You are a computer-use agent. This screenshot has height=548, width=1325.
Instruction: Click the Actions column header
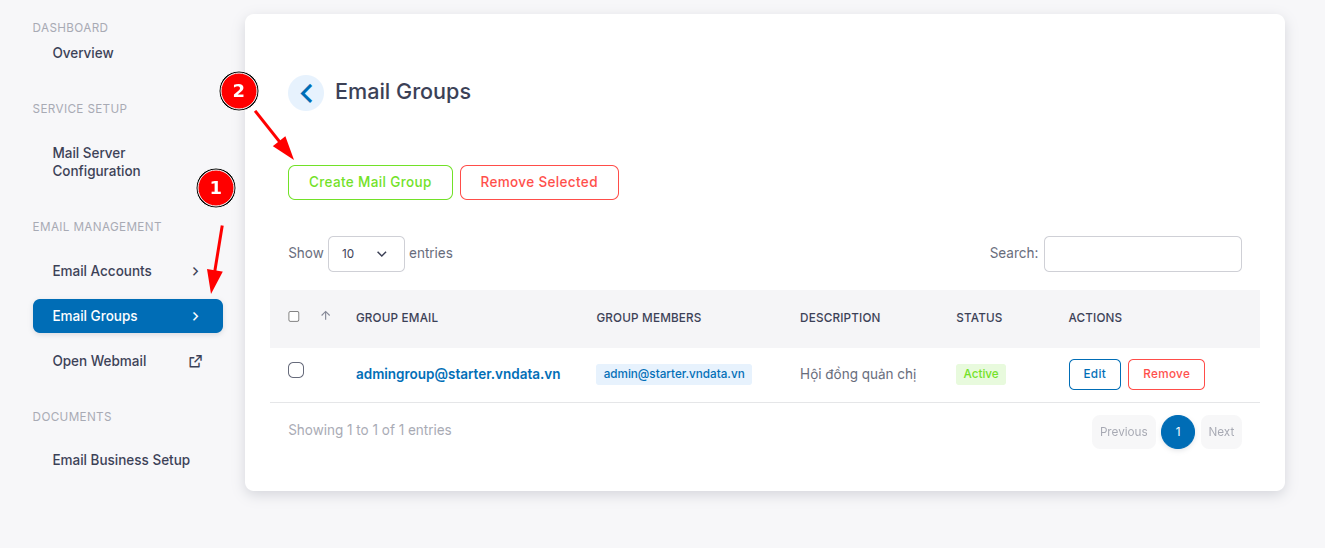click(1095, 318)
